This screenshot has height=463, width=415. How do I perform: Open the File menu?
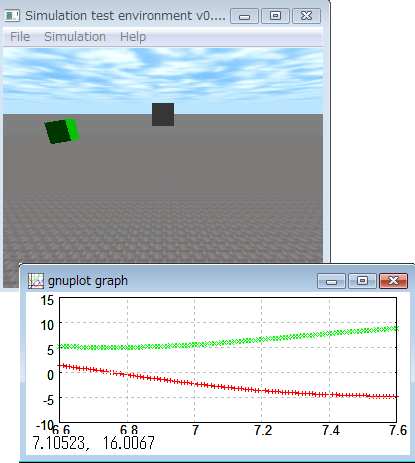[x=20, y=37]
